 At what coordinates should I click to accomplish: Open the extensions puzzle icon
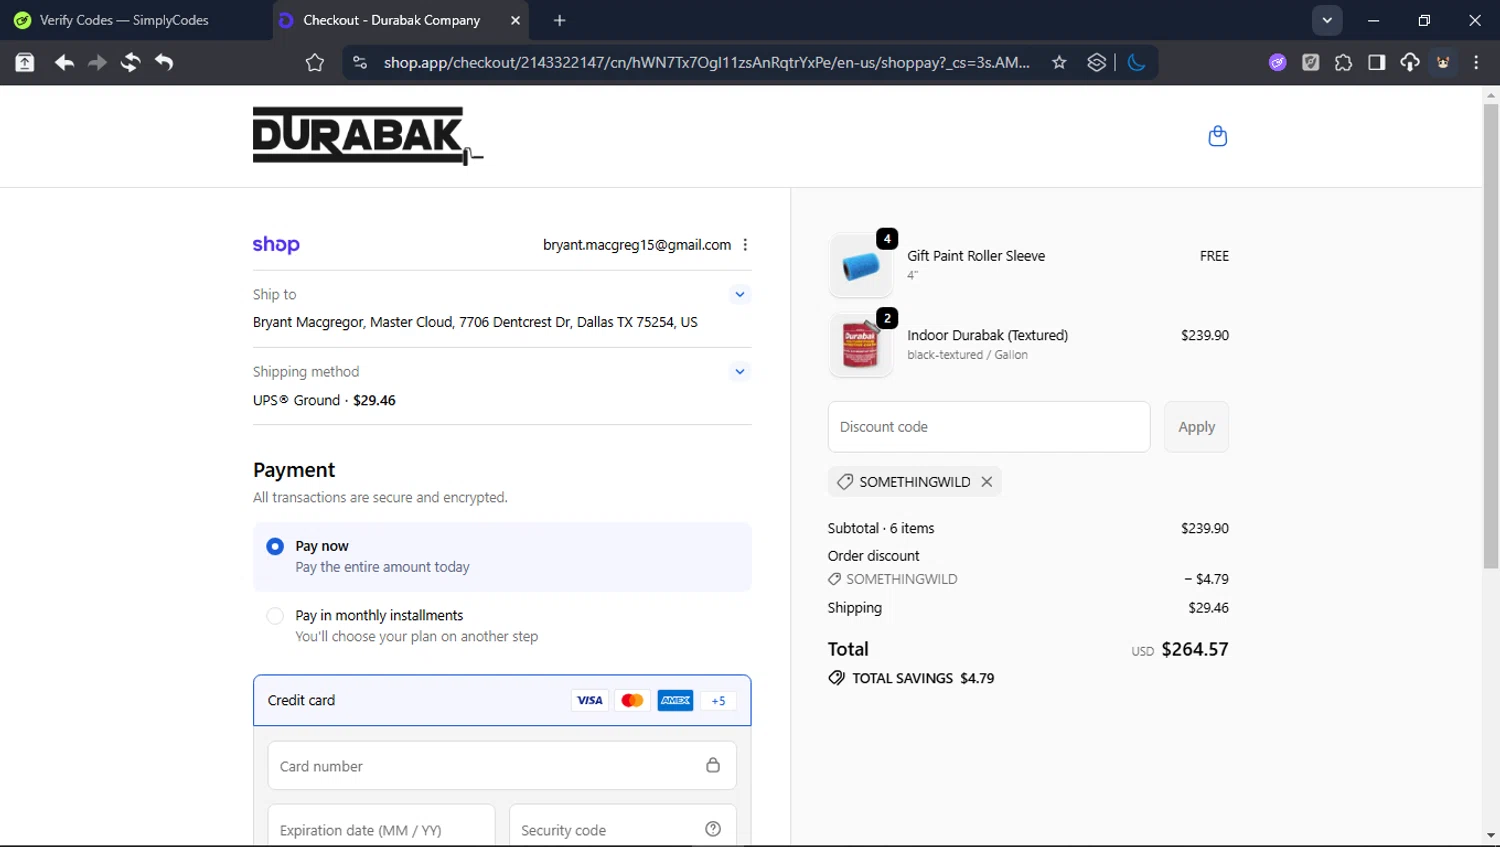click(x=1343, y=62)
